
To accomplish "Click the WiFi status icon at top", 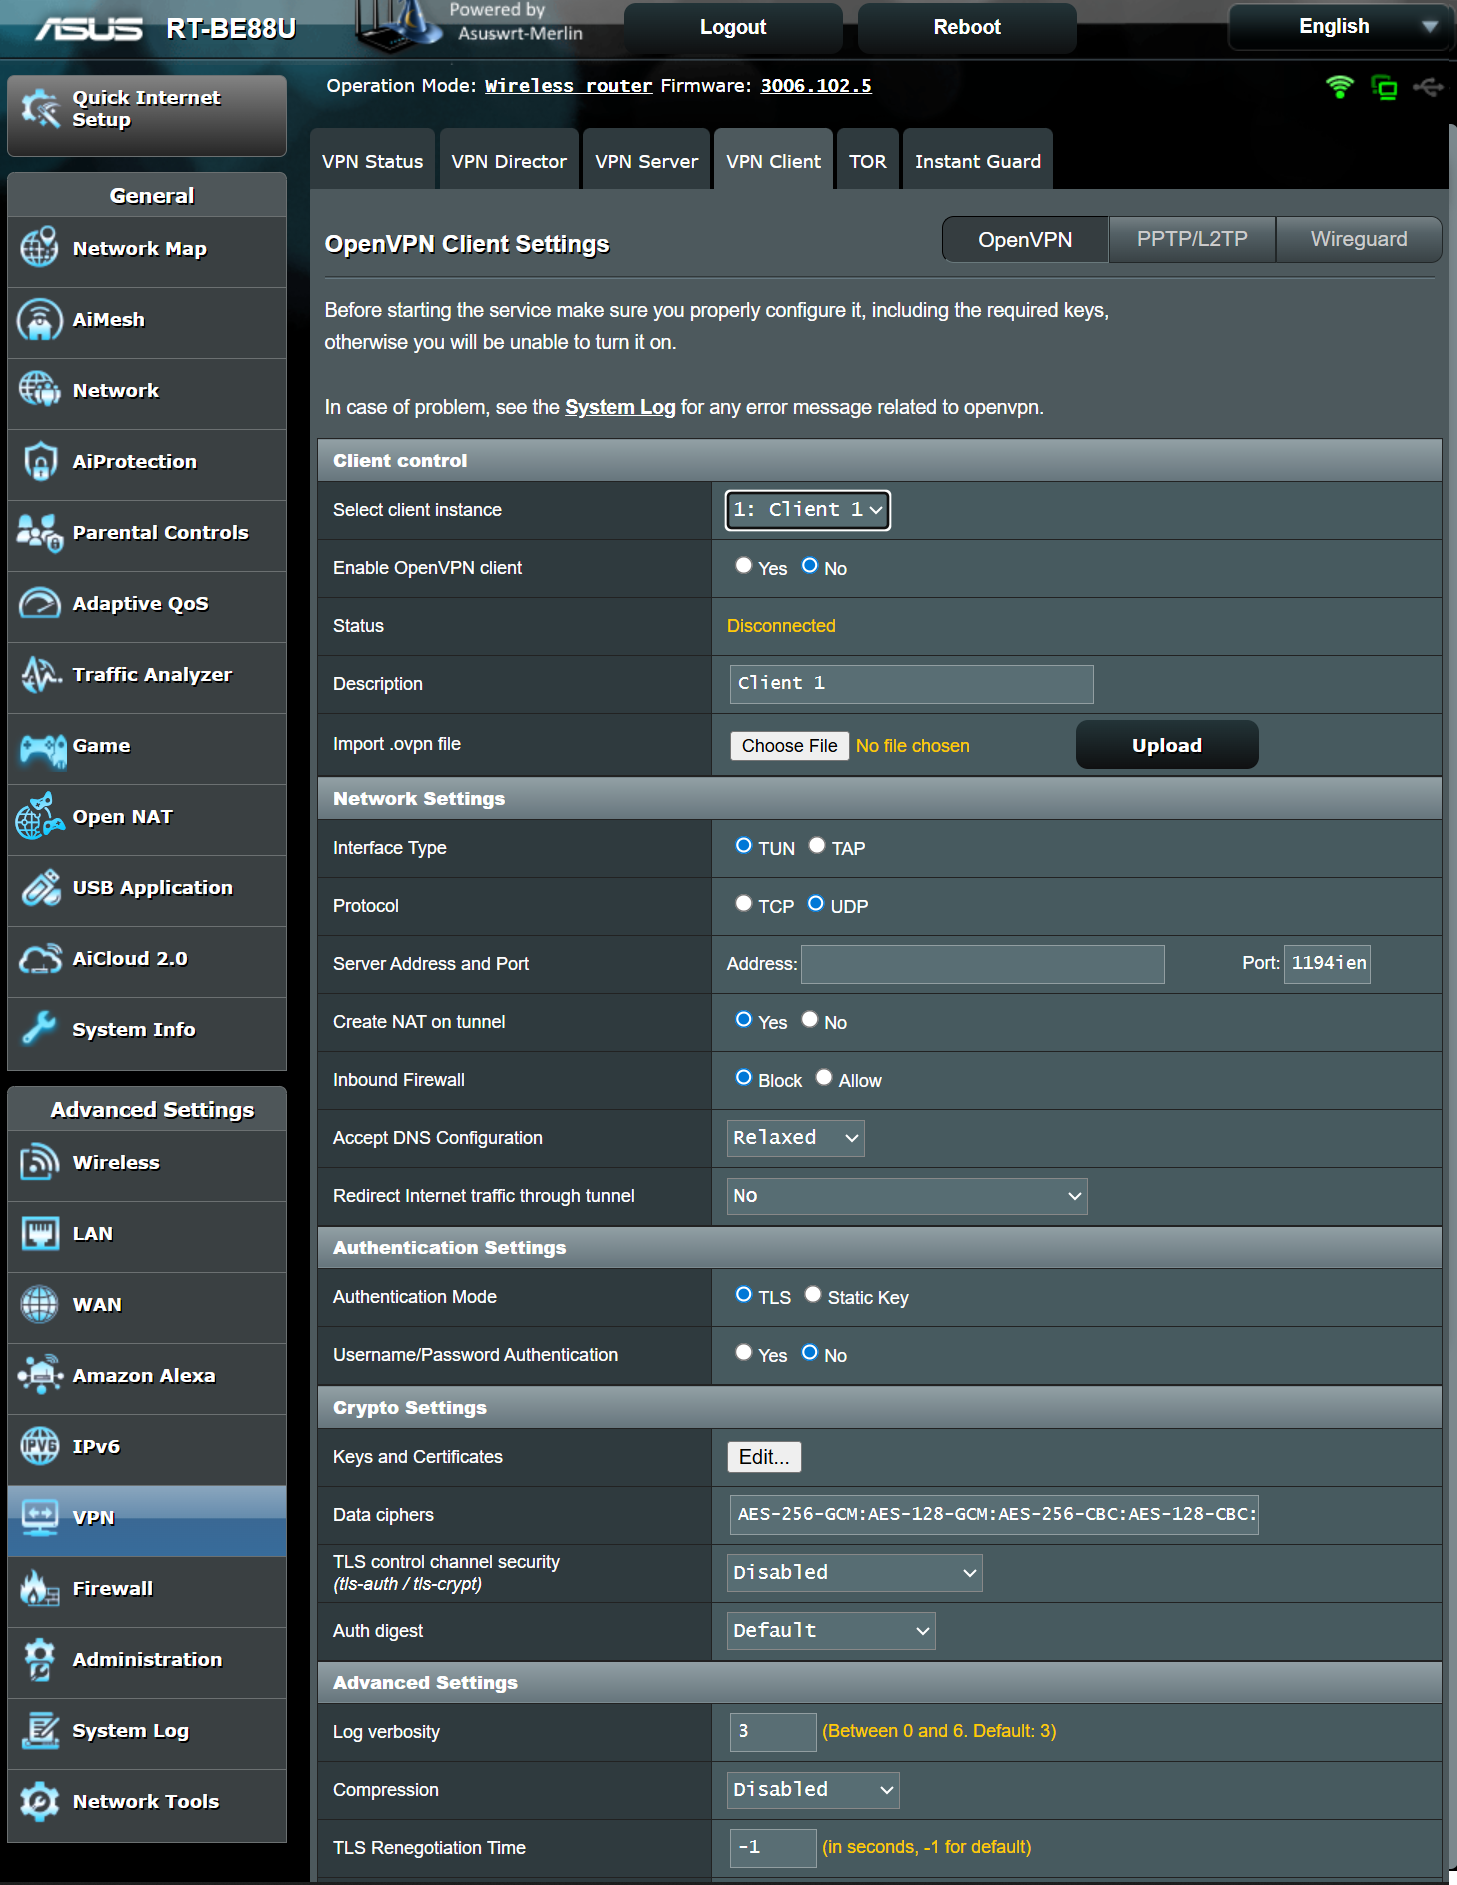I will pos(1339,87).
